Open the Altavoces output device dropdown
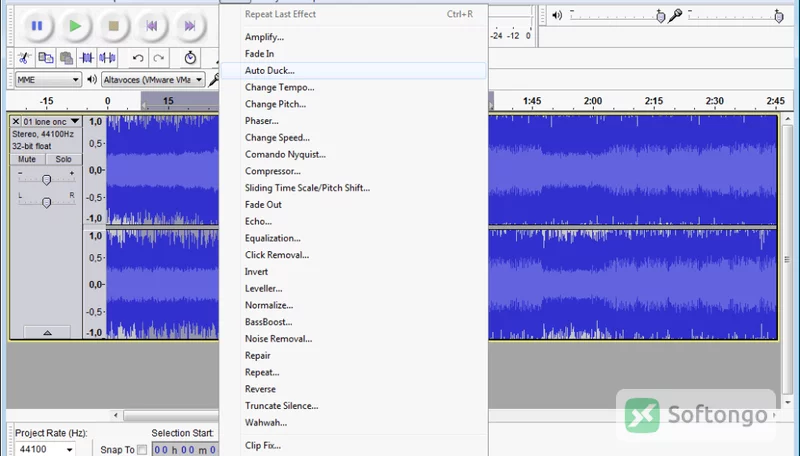Image resolution: width=800 pixels, height=456 pixels. pyautogui.click(x=154, y=80)
